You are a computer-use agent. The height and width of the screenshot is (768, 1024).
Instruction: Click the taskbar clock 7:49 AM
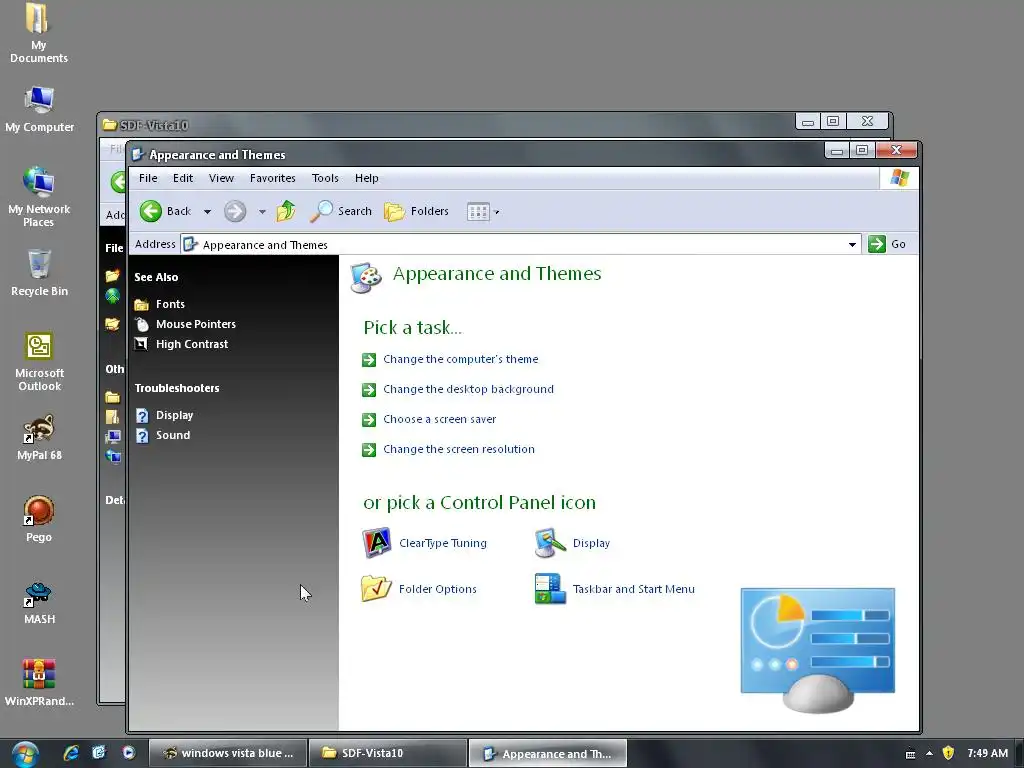pyautogui.click(x=987, y=753)
